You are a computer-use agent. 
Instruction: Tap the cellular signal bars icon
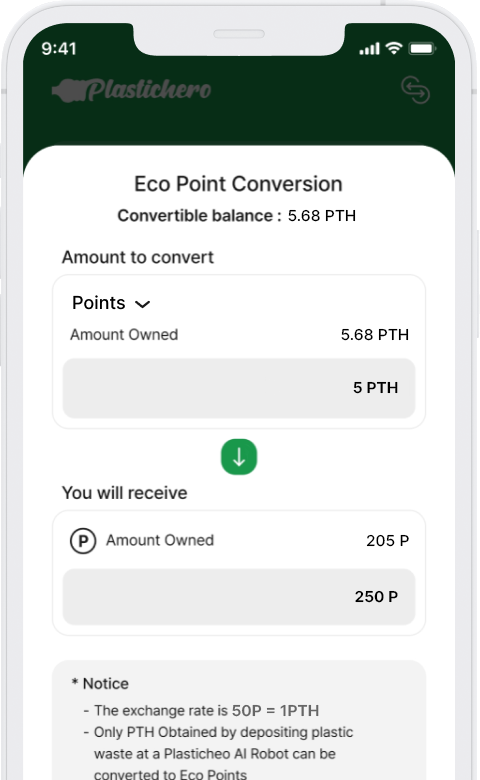click(x=370, y=49)
